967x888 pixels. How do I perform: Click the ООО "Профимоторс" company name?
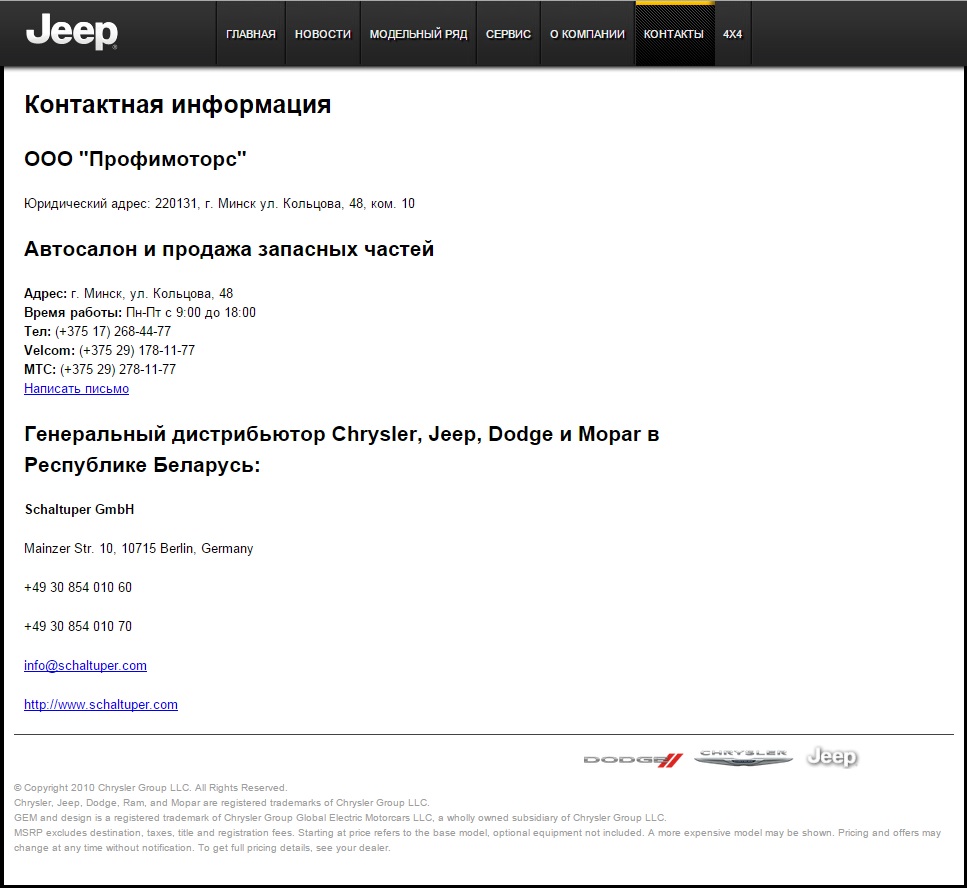click(x=135, y=159)
